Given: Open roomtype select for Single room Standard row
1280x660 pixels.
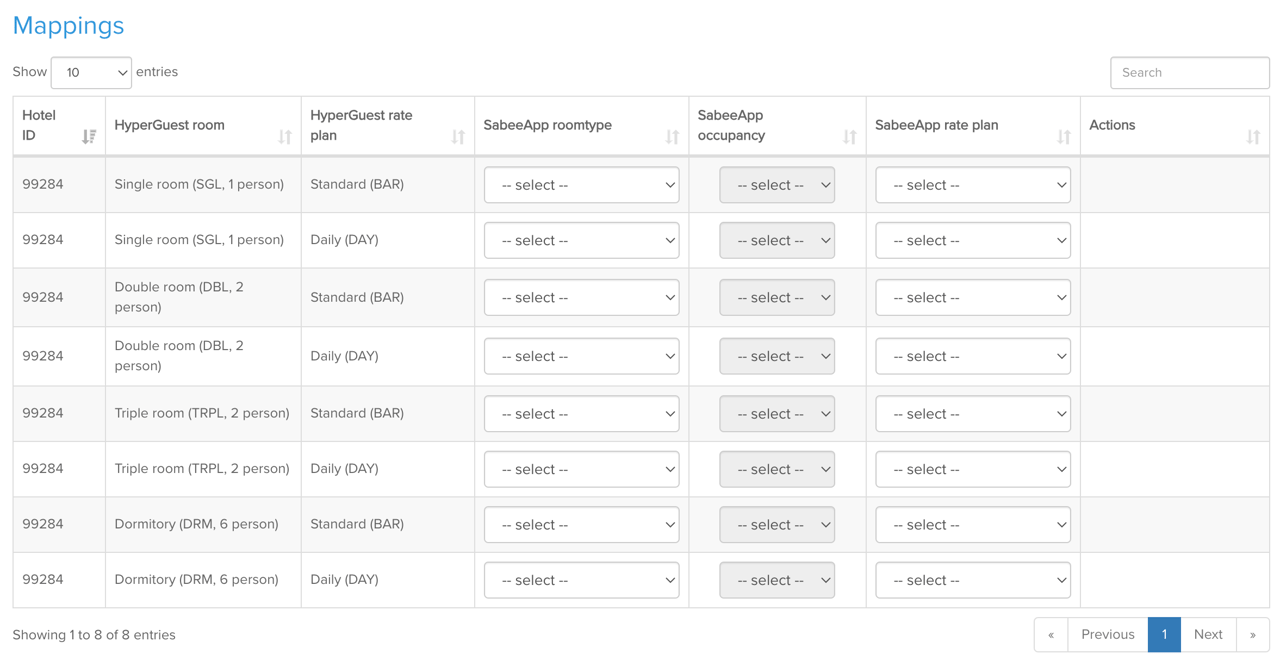Looking at the screenshot, I should pos(581,184).
